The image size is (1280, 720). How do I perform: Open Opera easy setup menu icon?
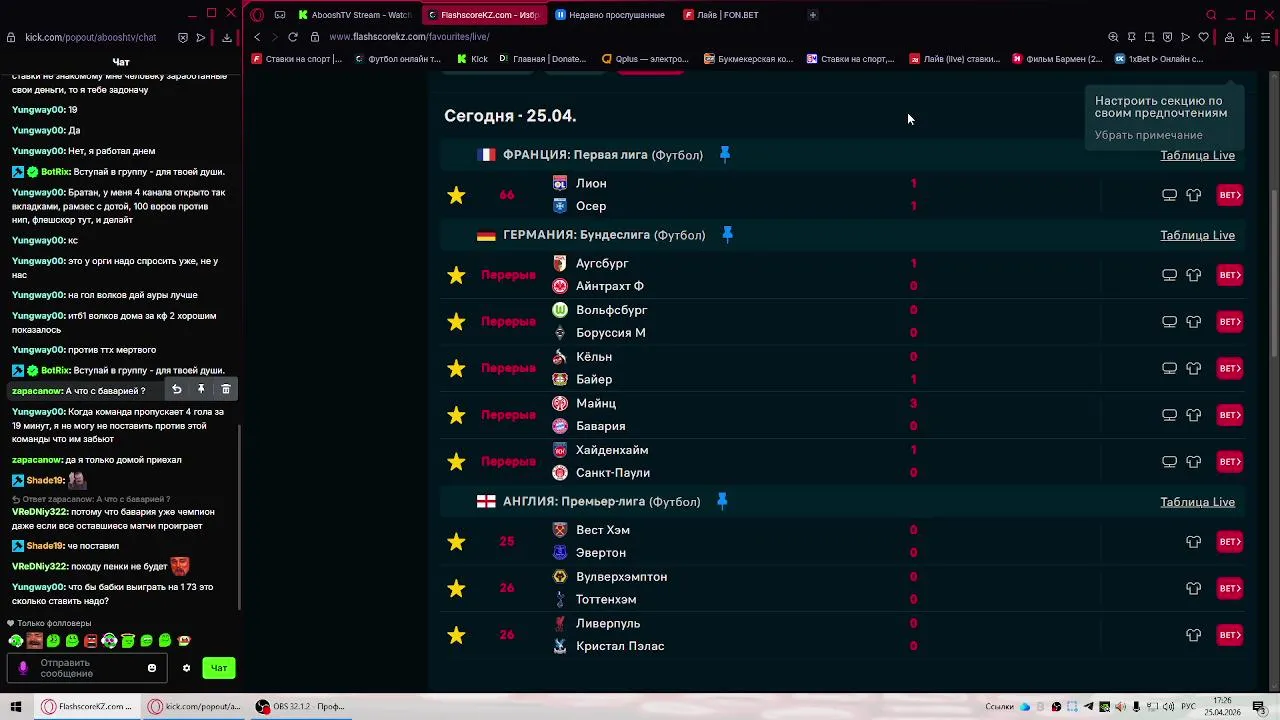tap(1266, 37)
